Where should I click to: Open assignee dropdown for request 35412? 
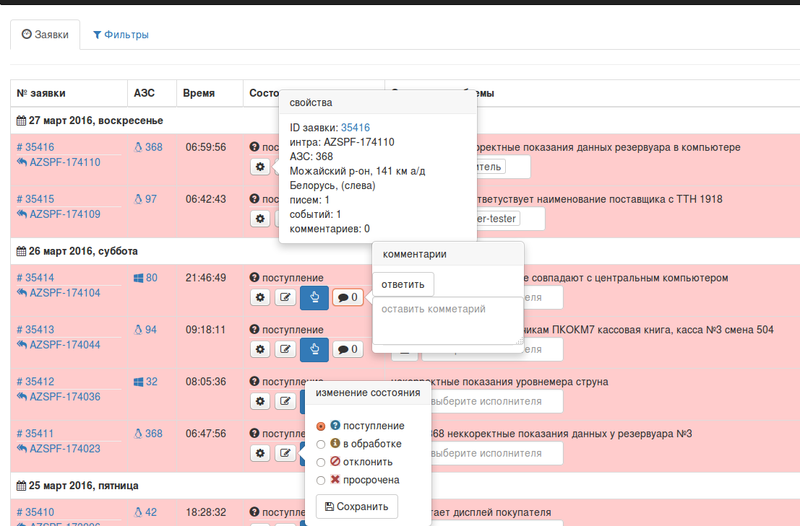[498, 401]
